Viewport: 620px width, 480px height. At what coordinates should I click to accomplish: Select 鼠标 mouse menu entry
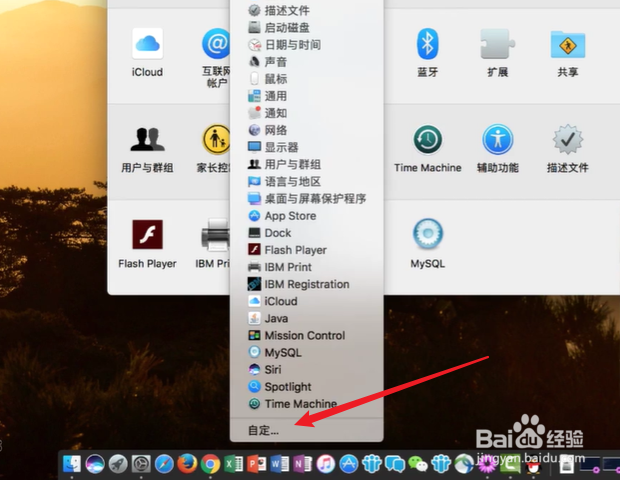306,79
